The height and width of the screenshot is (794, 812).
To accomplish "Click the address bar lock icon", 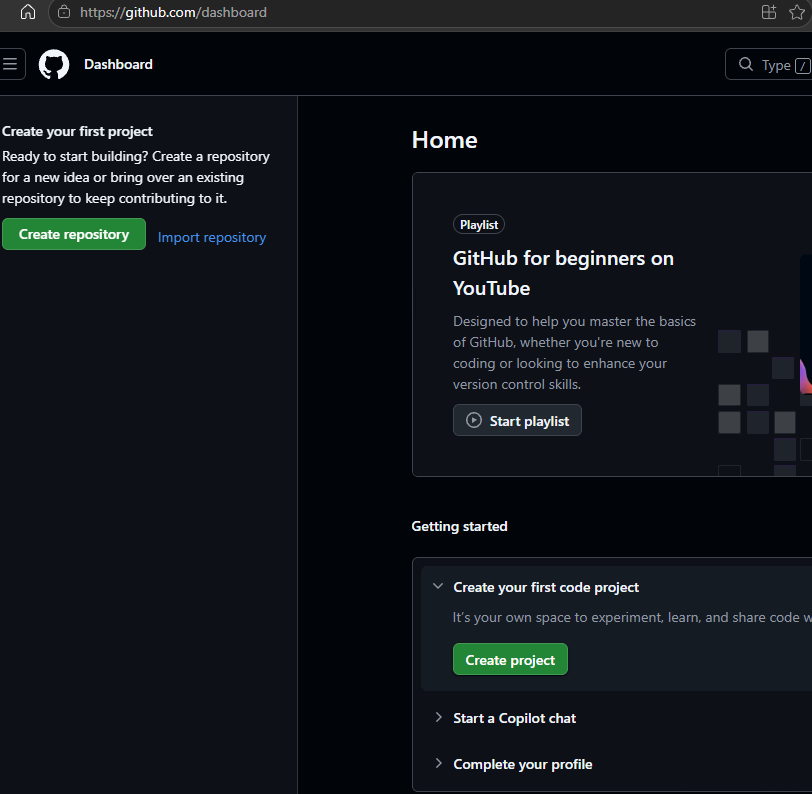I will click(x=64, y=12).
